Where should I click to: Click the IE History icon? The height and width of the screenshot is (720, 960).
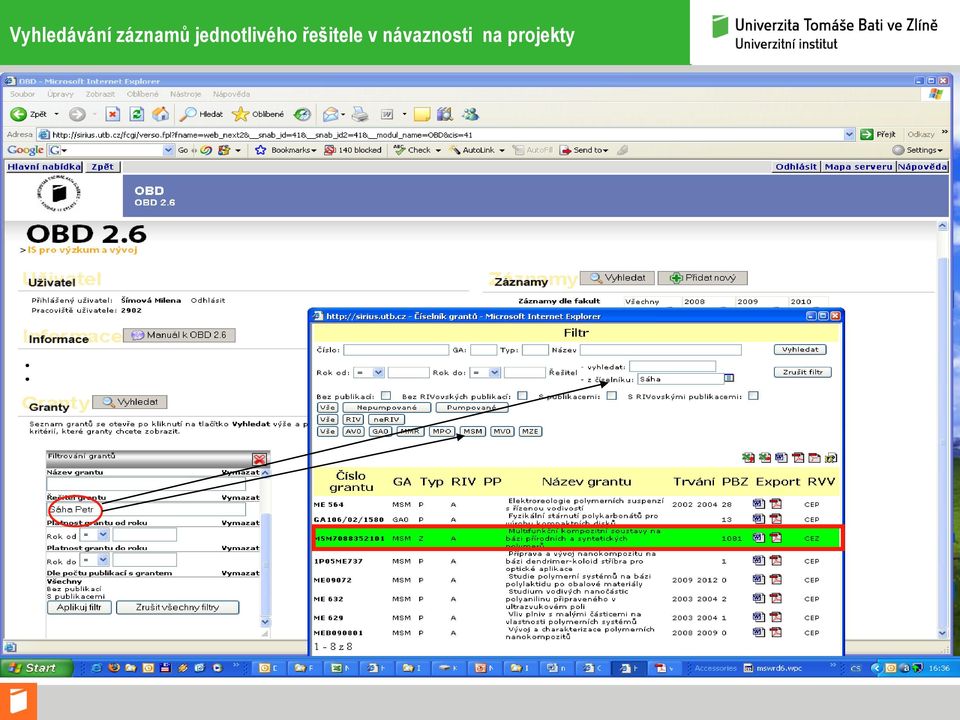point(302,114)
